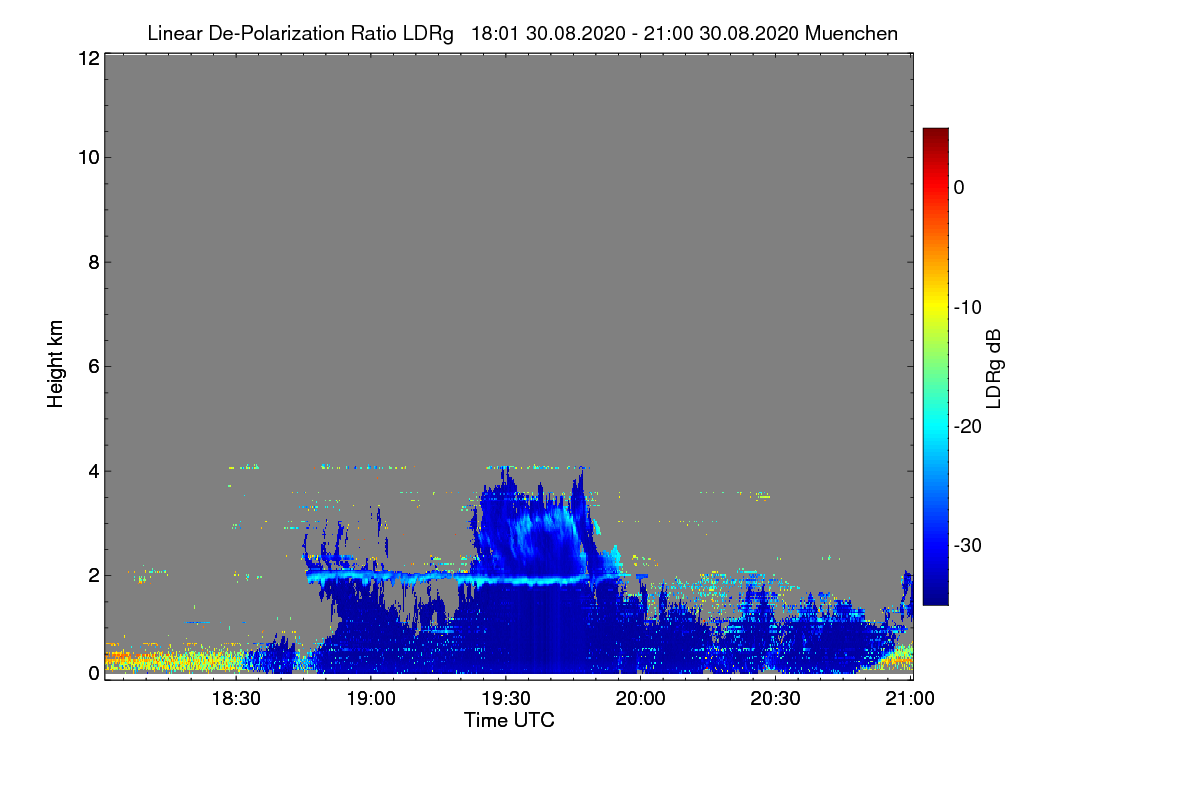
Task: Click the 20:00 time tick label
Action: point(641,698)
